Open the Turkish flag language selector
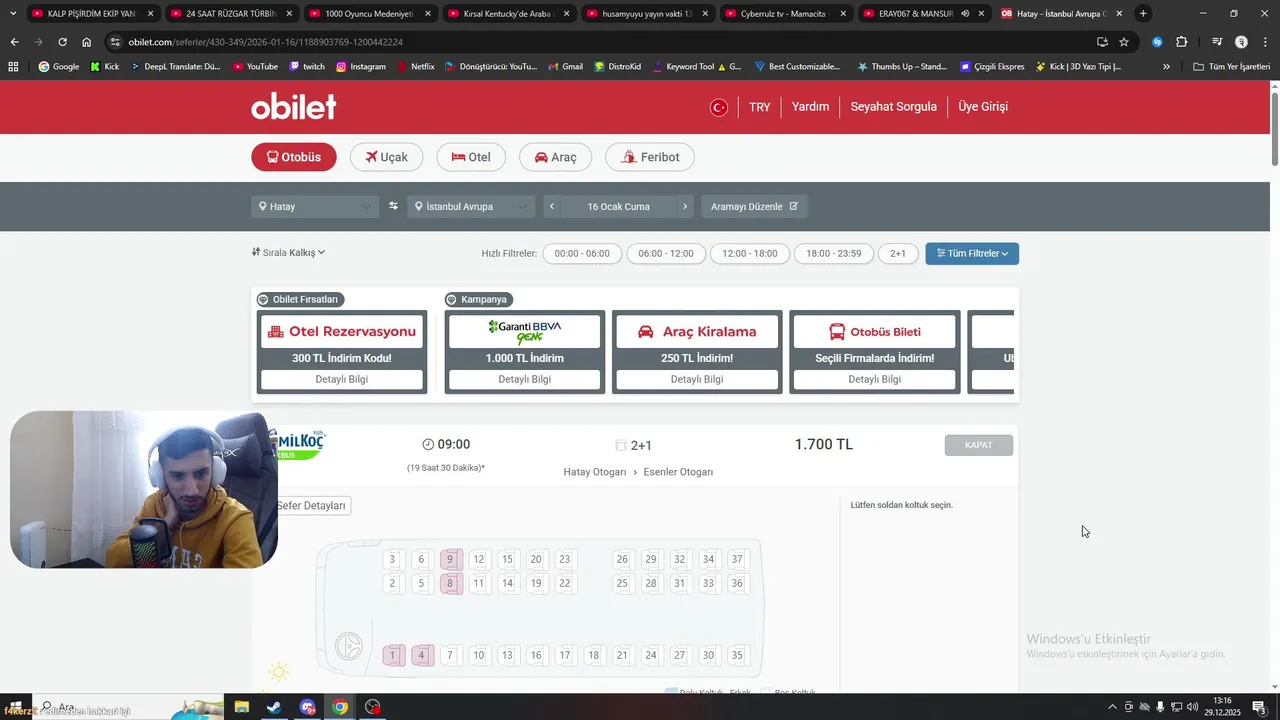1280x720 pixels. pos(718,107)
